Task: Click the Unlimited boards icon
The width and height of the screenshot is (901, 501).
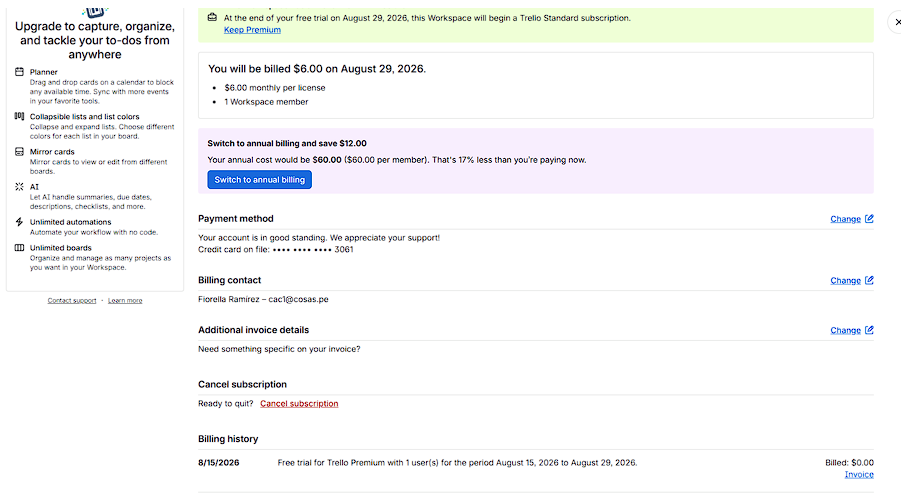Action: [19, 248]
